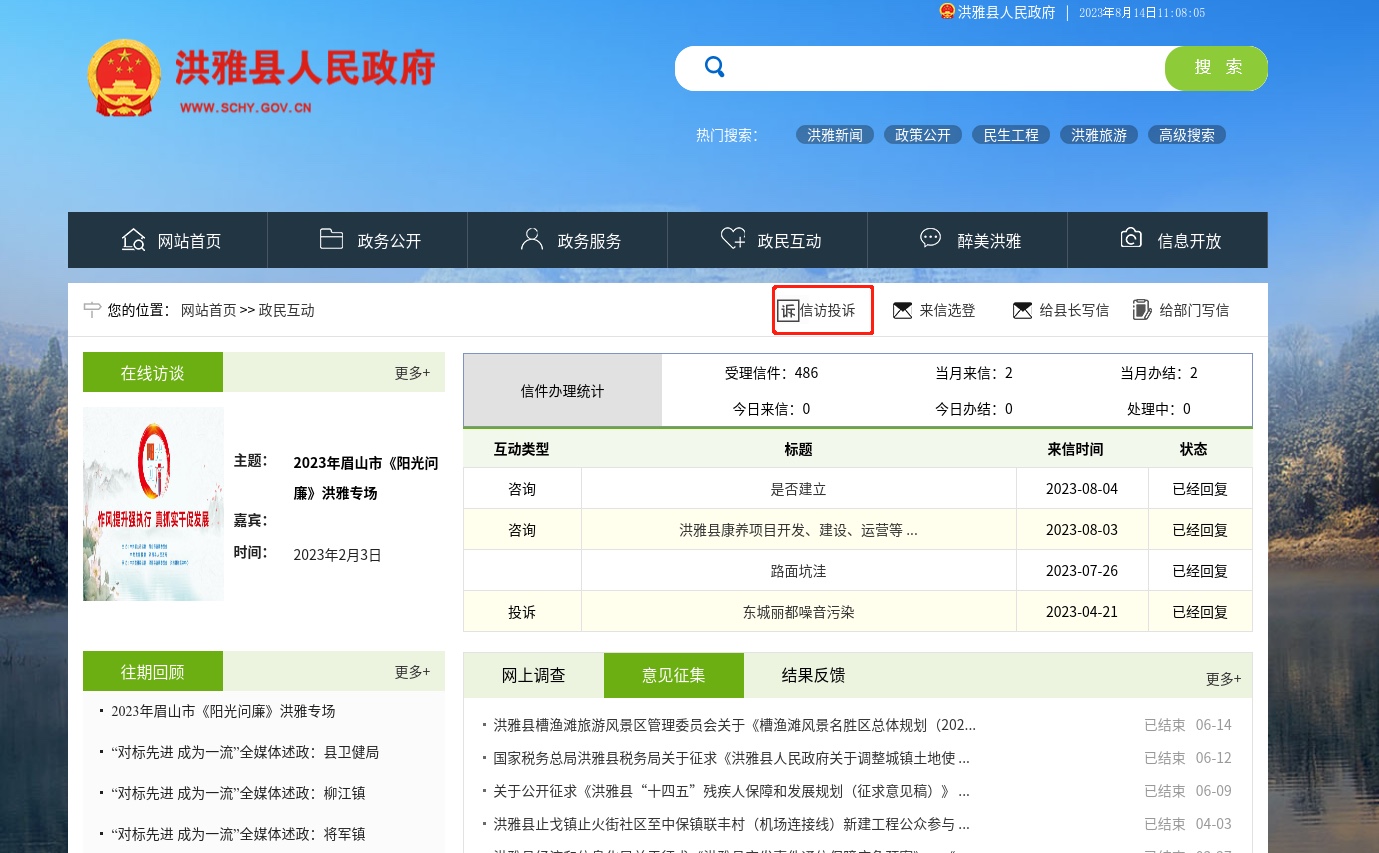Select the 意见征集 tab

click(x=674, y=676)
